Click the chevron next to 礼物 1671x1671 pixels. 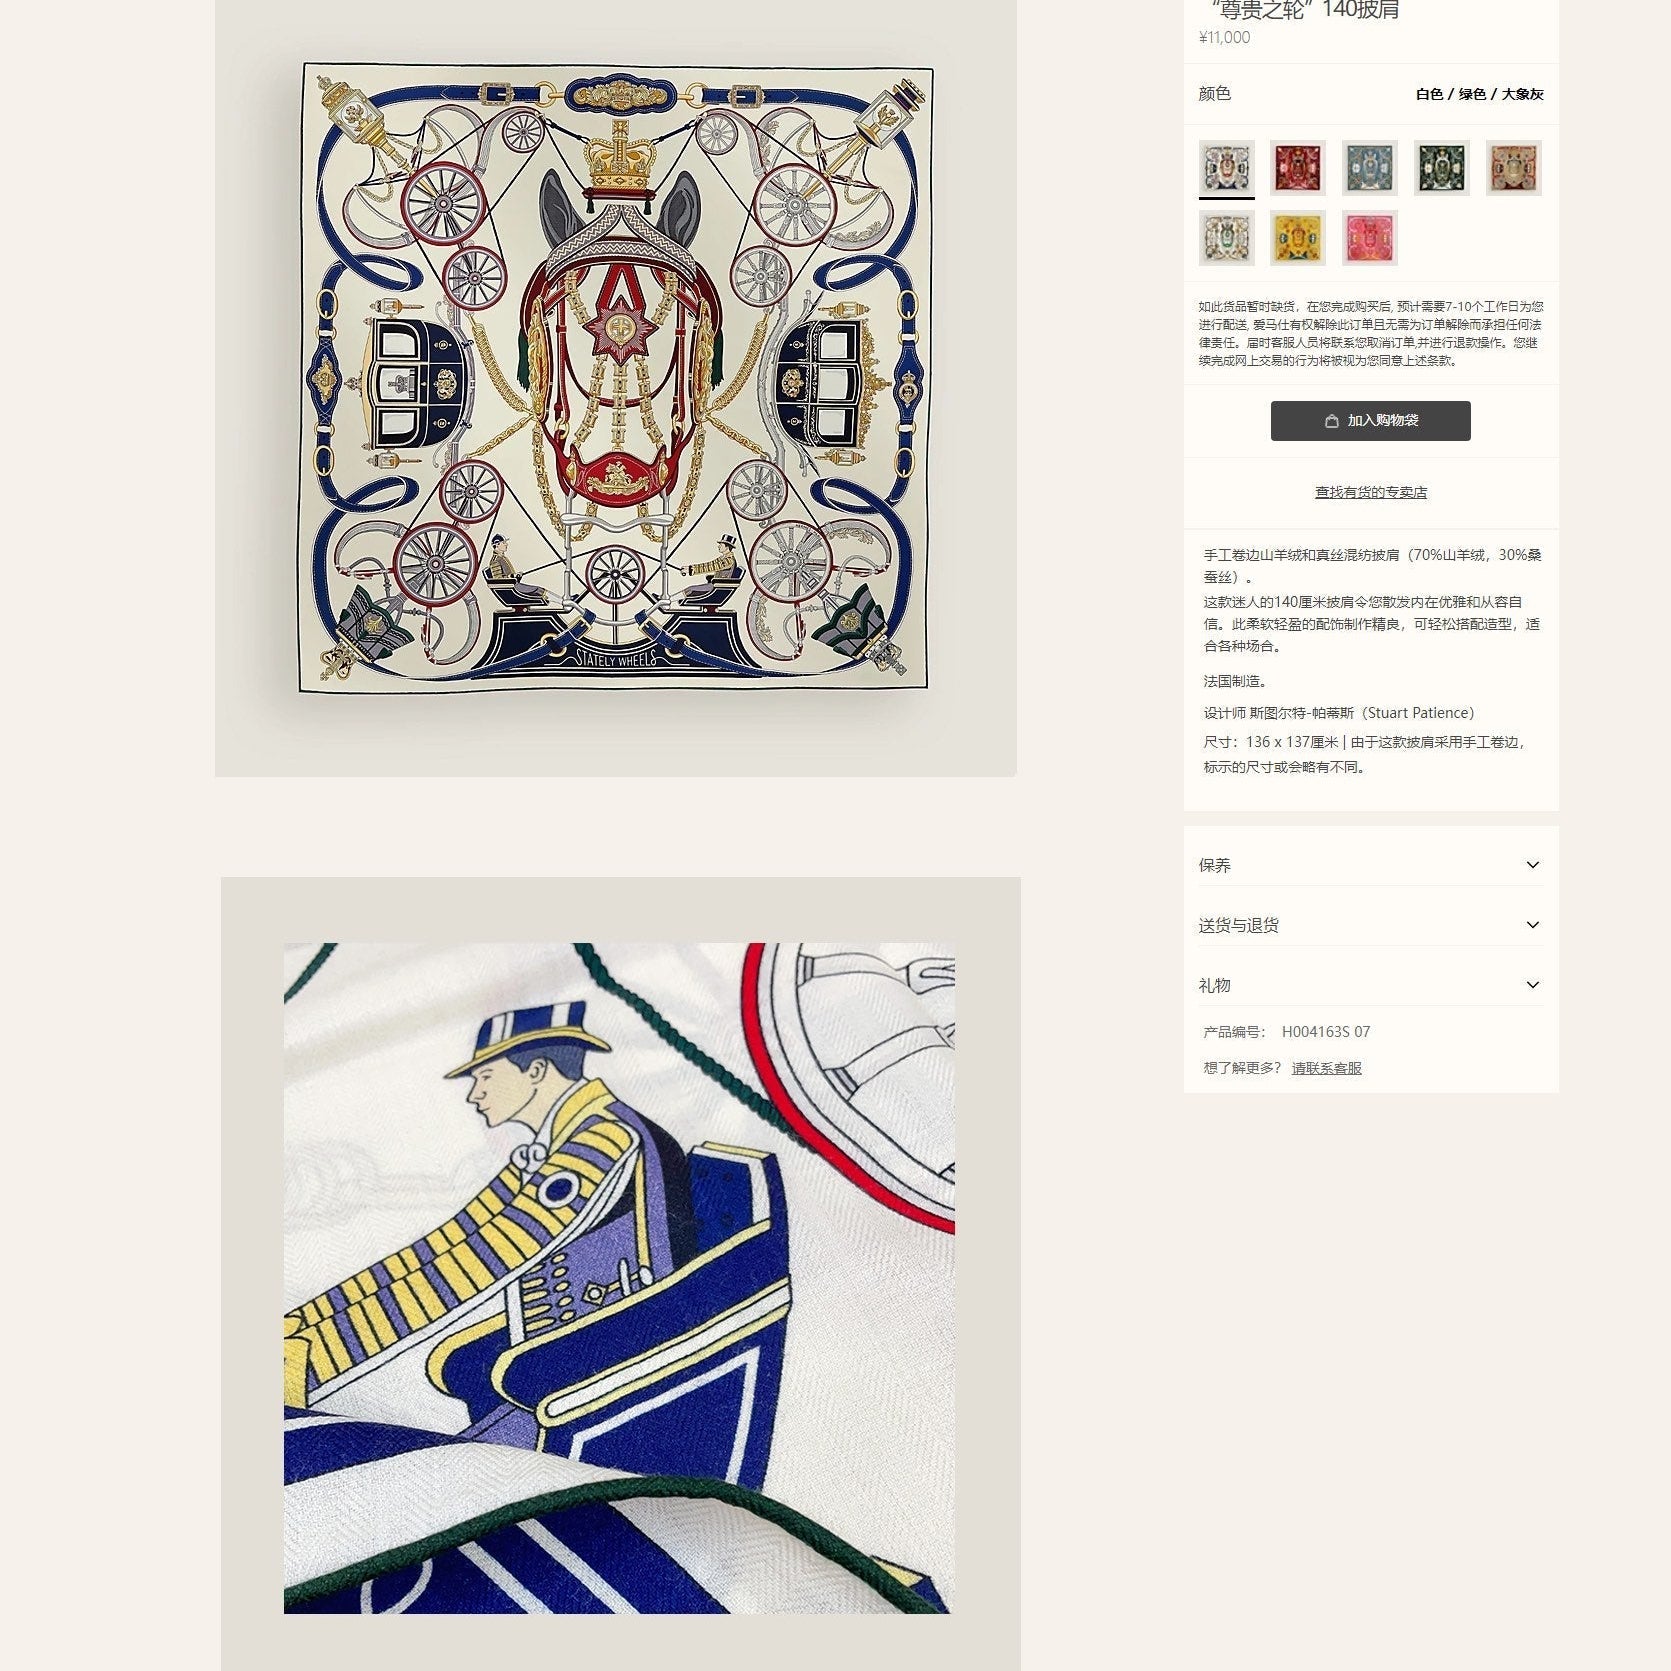1532,985
